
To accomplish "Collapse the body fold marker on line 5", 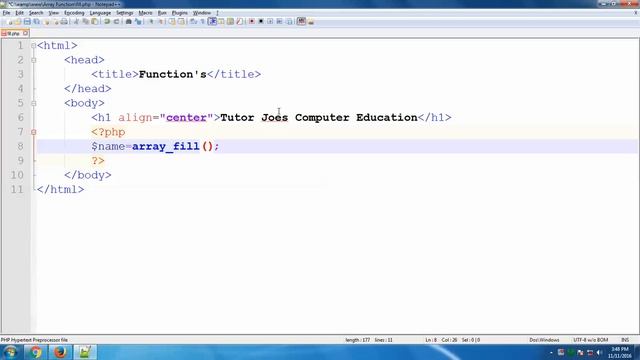I will pyautogui.click(x=33, y=103).
